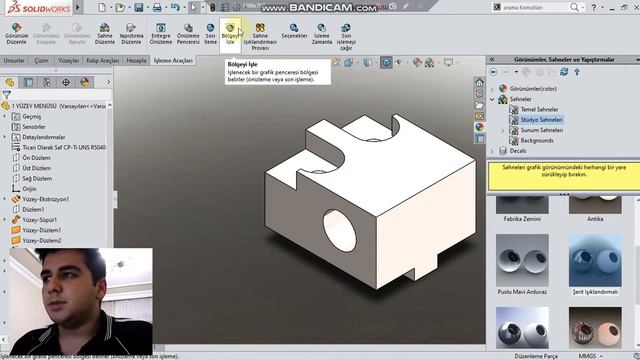
Task: Open the MMGS units dropdown in status bar
Action: click(591, 356)
